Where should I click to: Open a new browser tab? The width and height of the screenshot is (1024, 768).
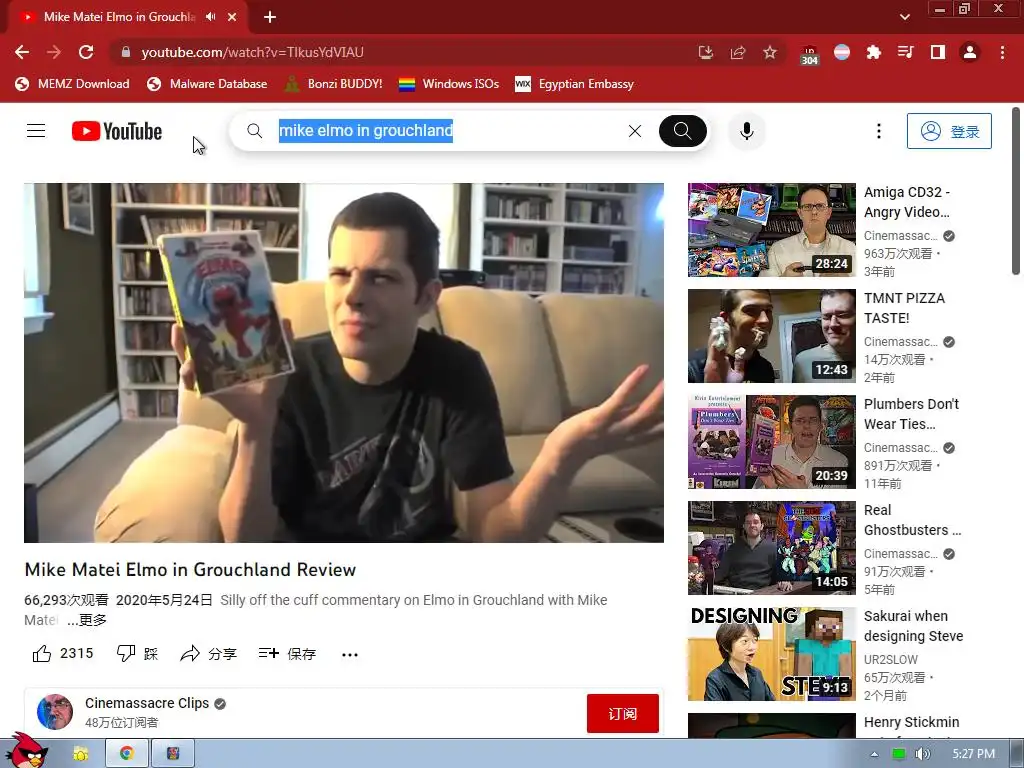[x=270, y=17]
